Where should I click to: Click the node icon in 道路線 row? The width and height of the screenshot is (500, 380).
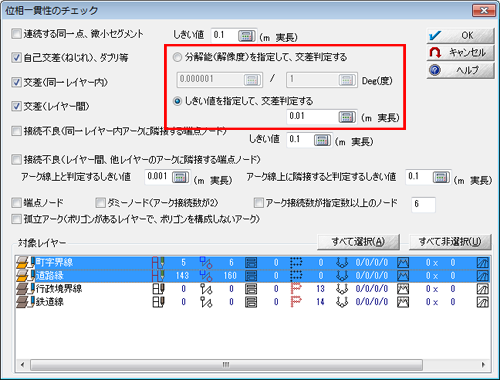206,276
